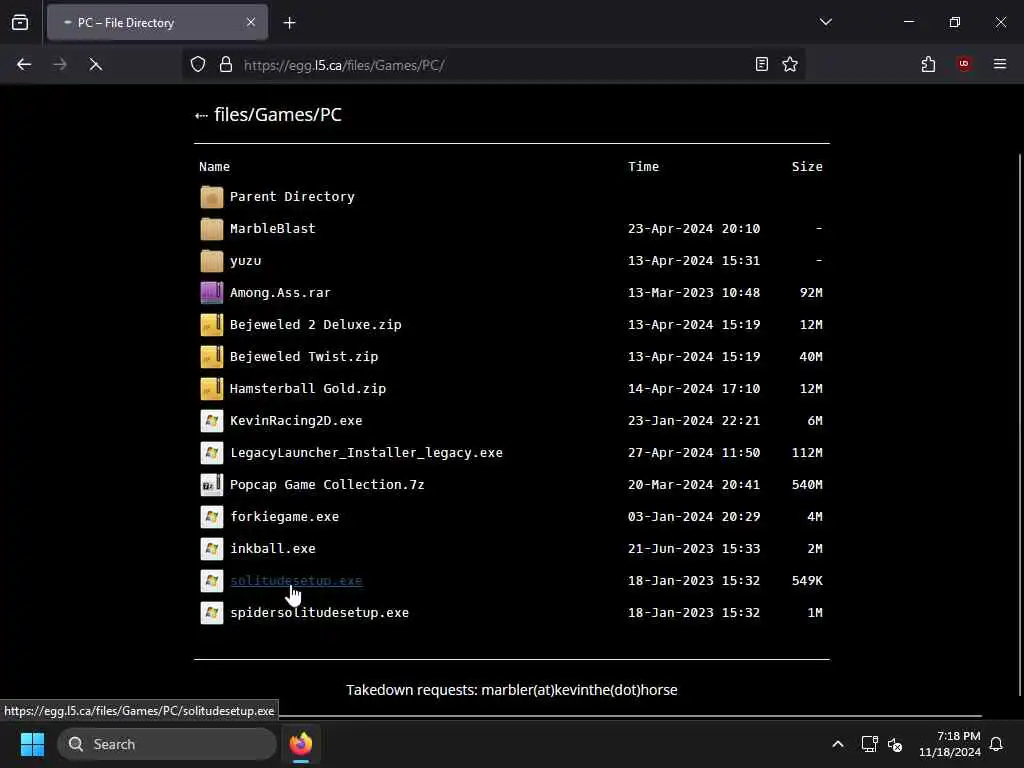This screenshot has width=1024, height=768.
Task: Expand the list all tabs chevron
Action: 825,22
